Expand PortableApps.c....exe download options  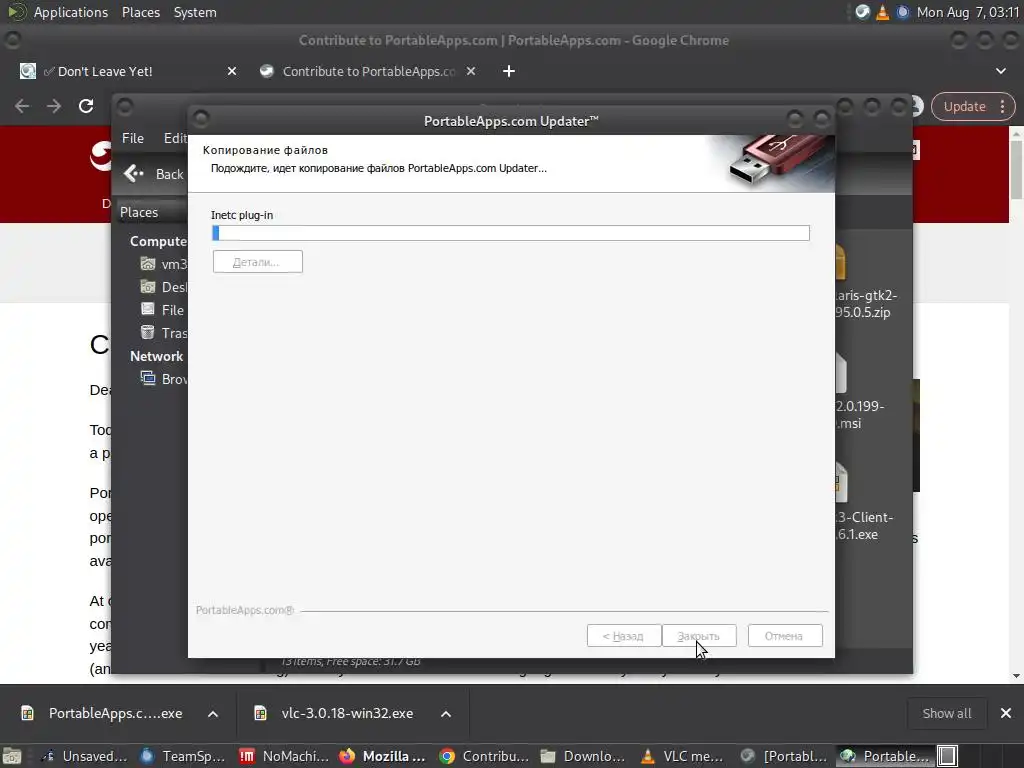[213, 714]
